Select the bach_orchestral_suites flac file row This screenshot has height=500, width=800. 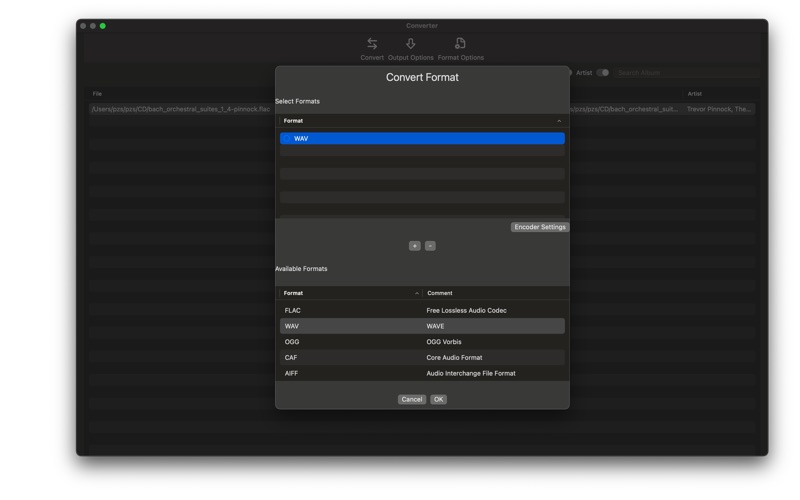tap(181, 109)
